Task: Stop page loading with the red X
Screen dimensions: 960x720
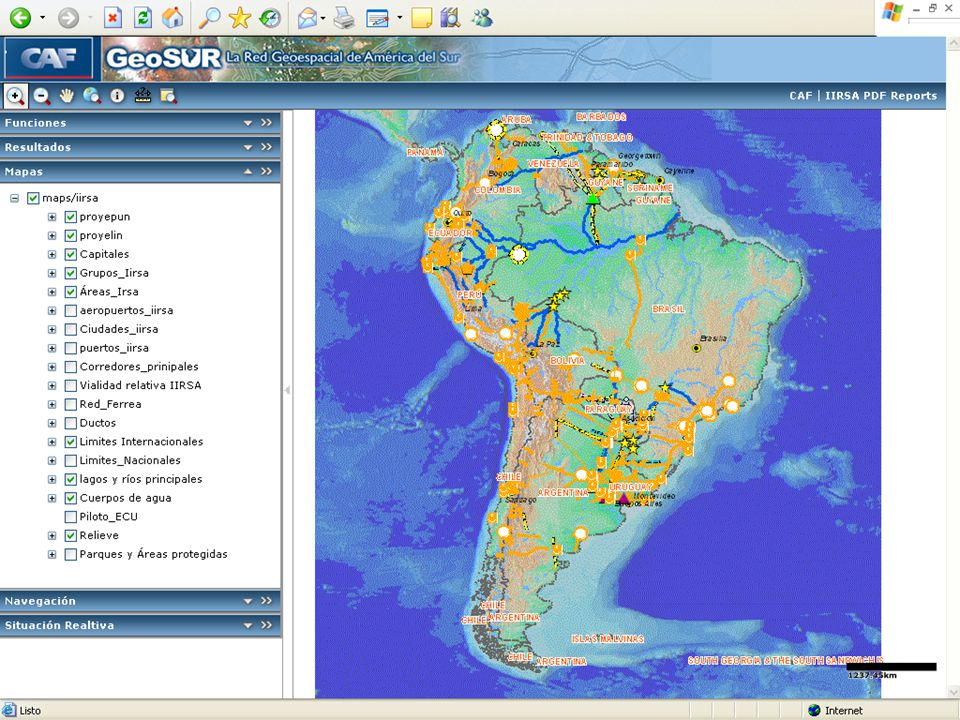Action: pyautogui.click(x=113, y=18)
